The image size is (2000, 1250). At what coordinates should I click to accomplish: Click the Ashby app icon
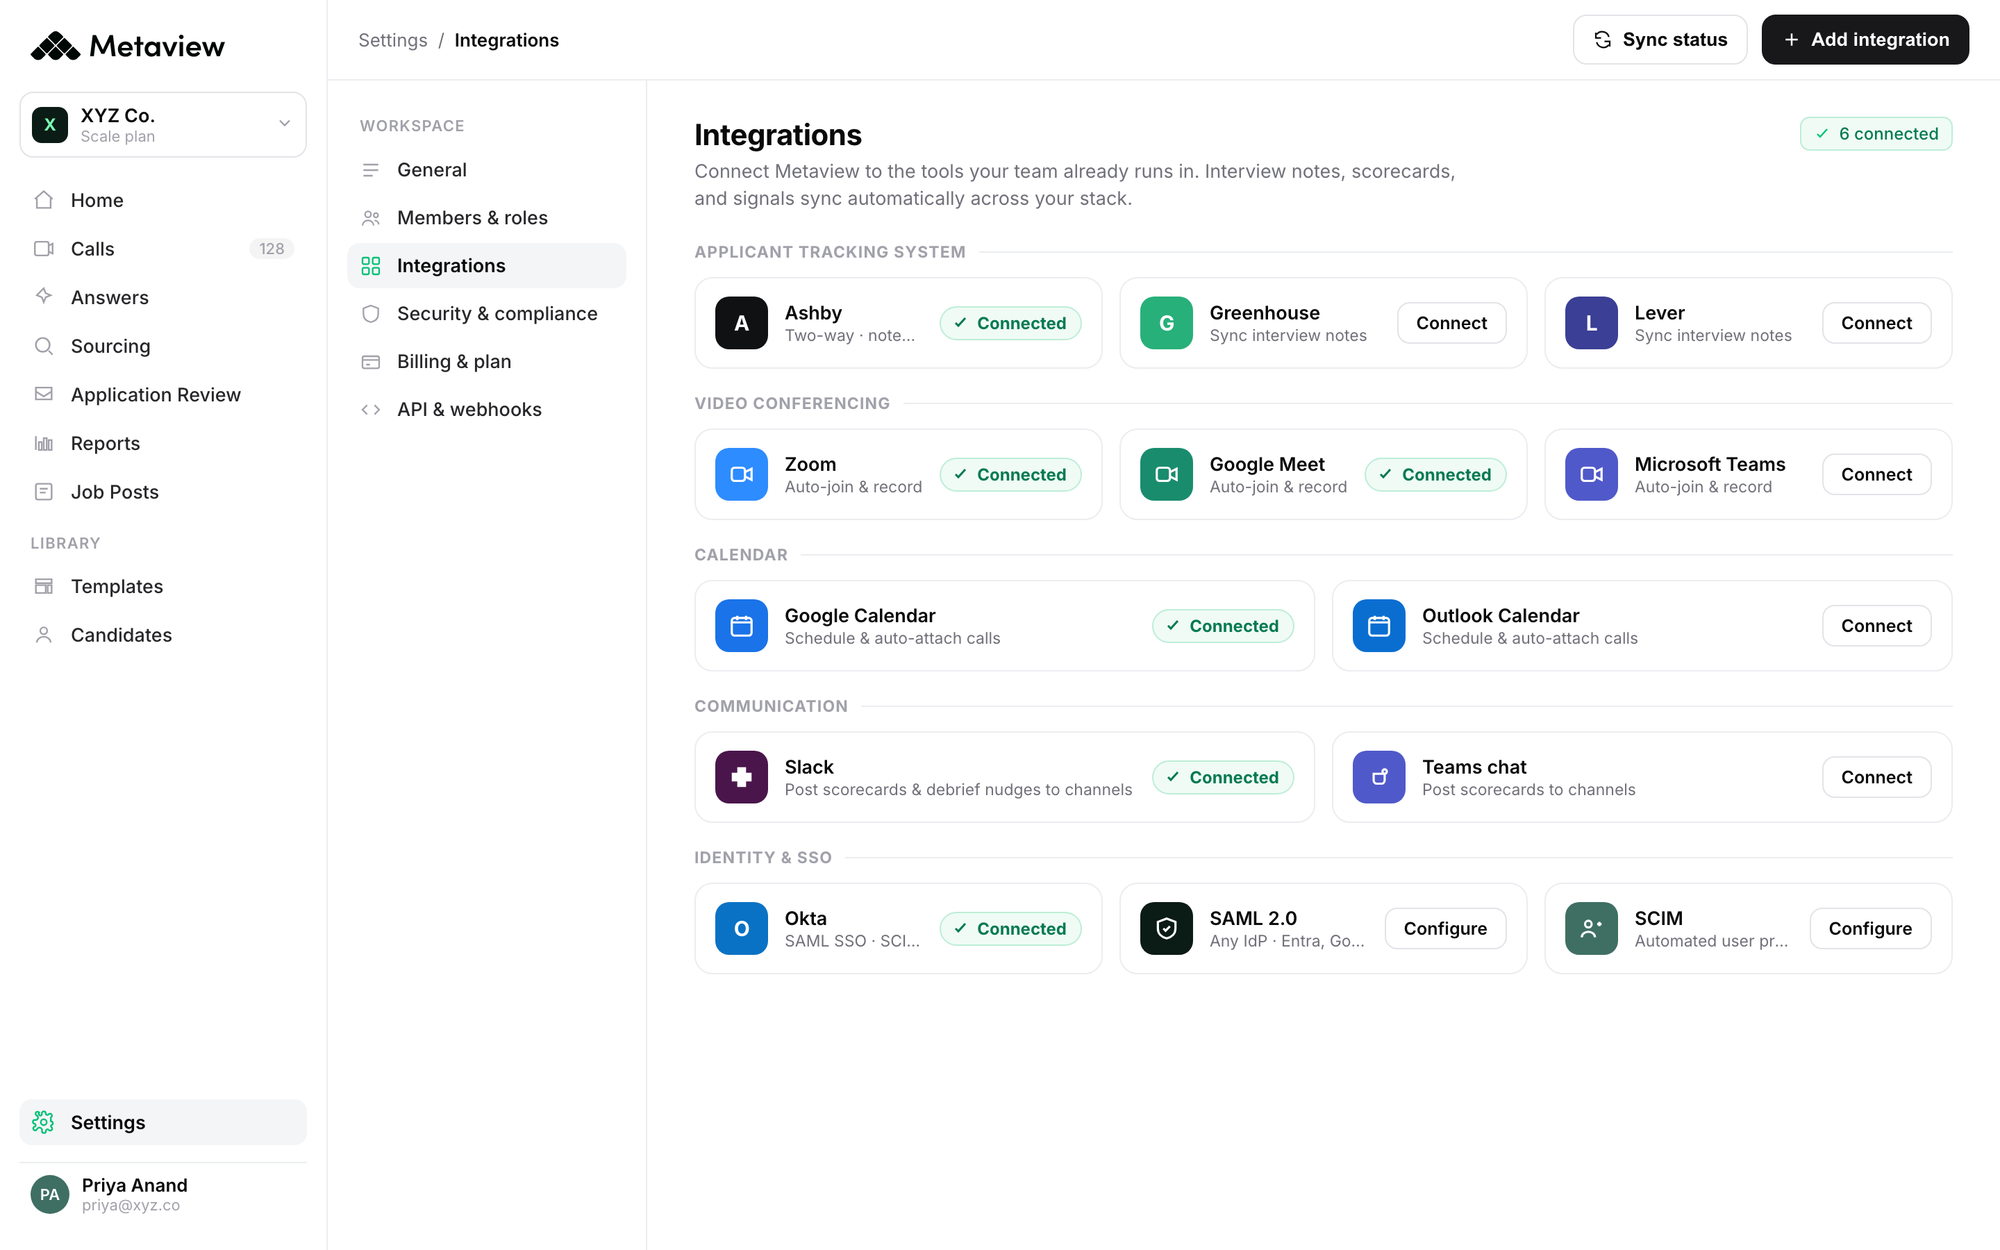tap(742, 323)
